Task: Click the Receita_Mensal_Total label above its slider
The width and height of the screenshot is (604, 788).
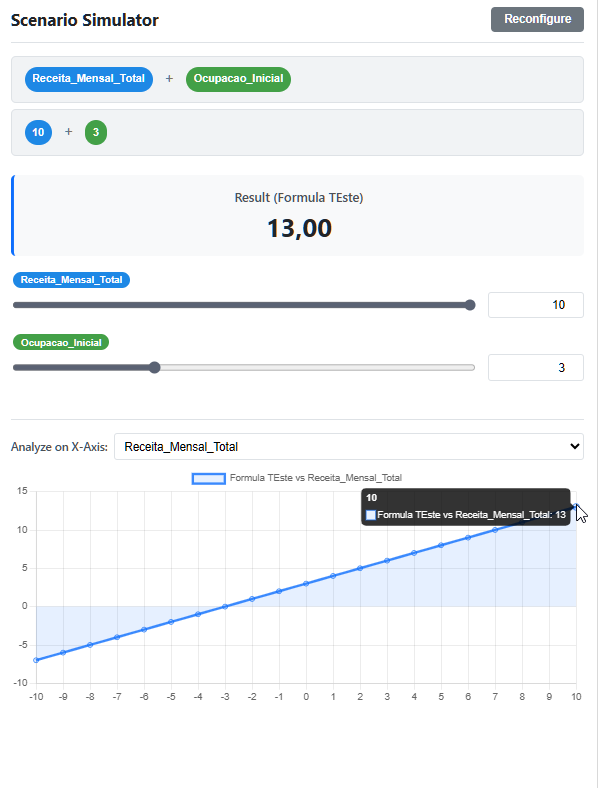Action: click(x=71, y=280)
